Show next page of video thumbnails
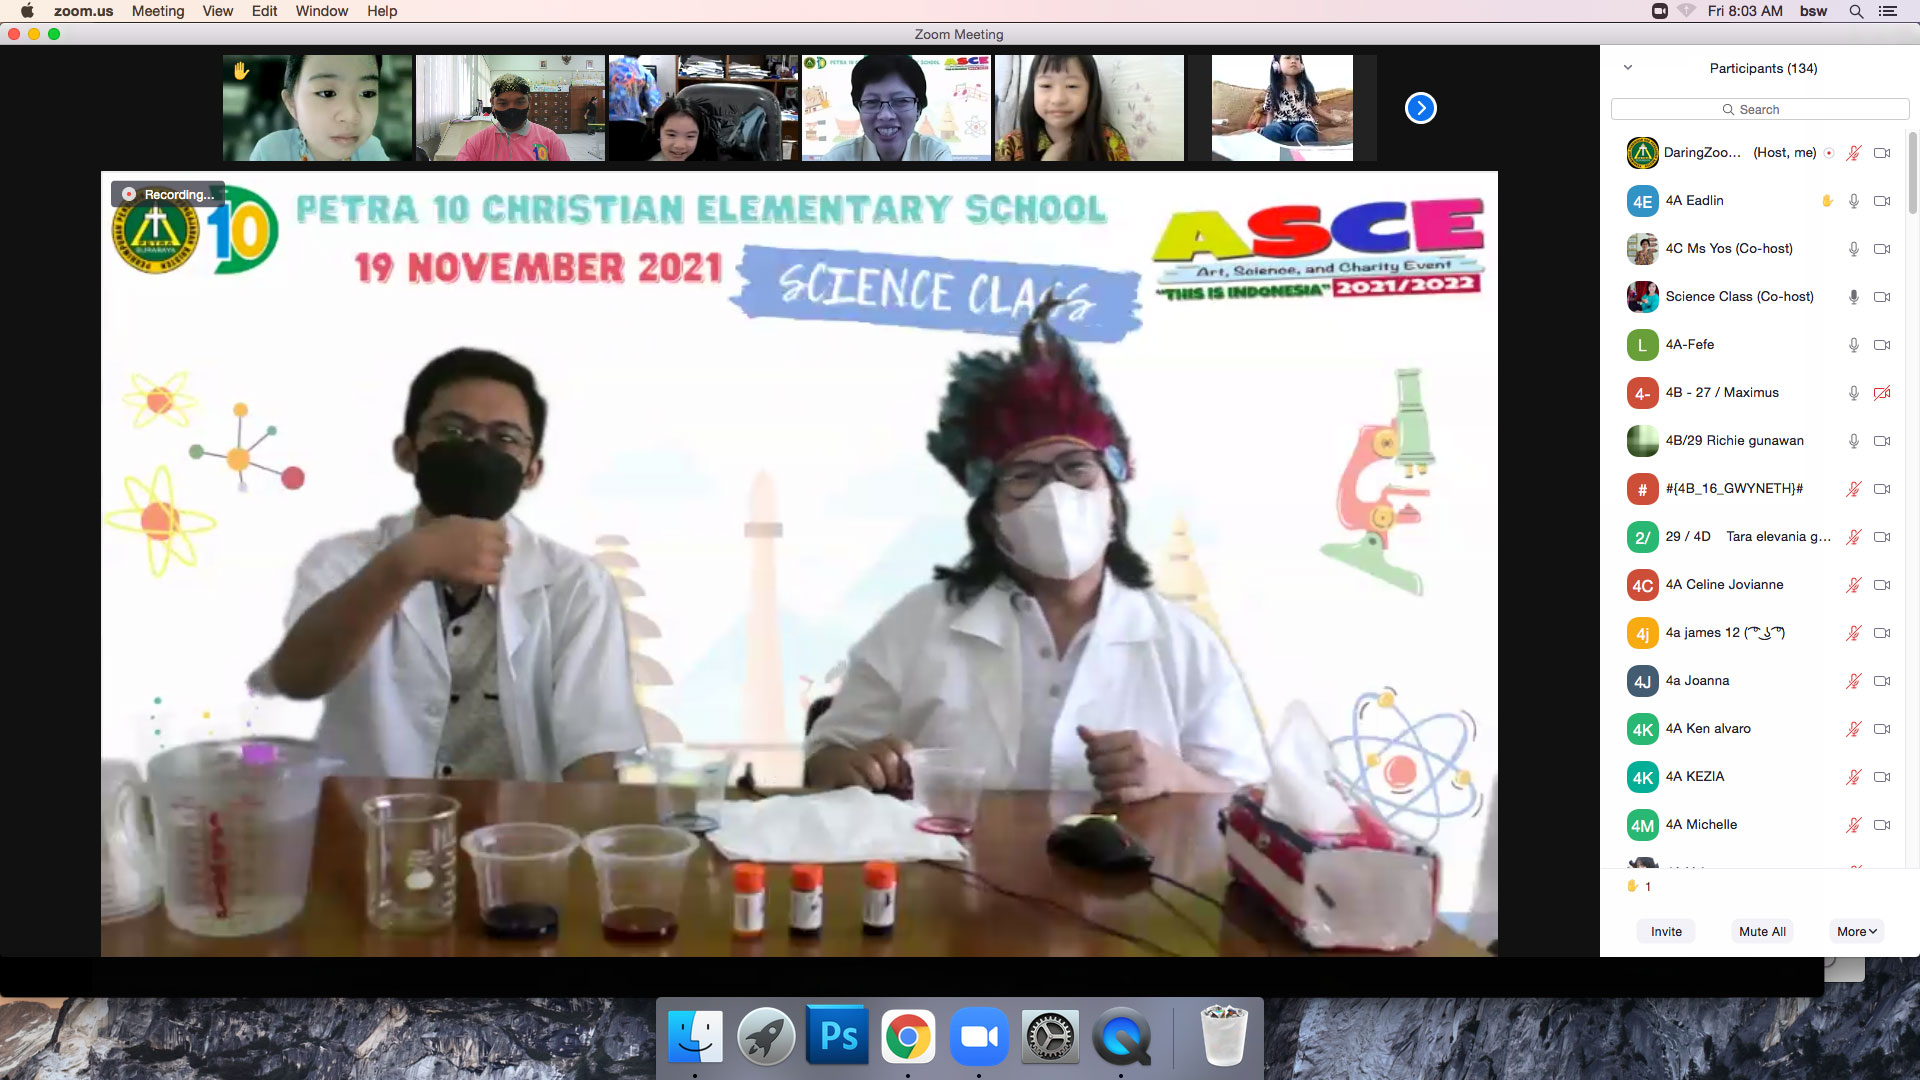 (x=1420, y=108)
